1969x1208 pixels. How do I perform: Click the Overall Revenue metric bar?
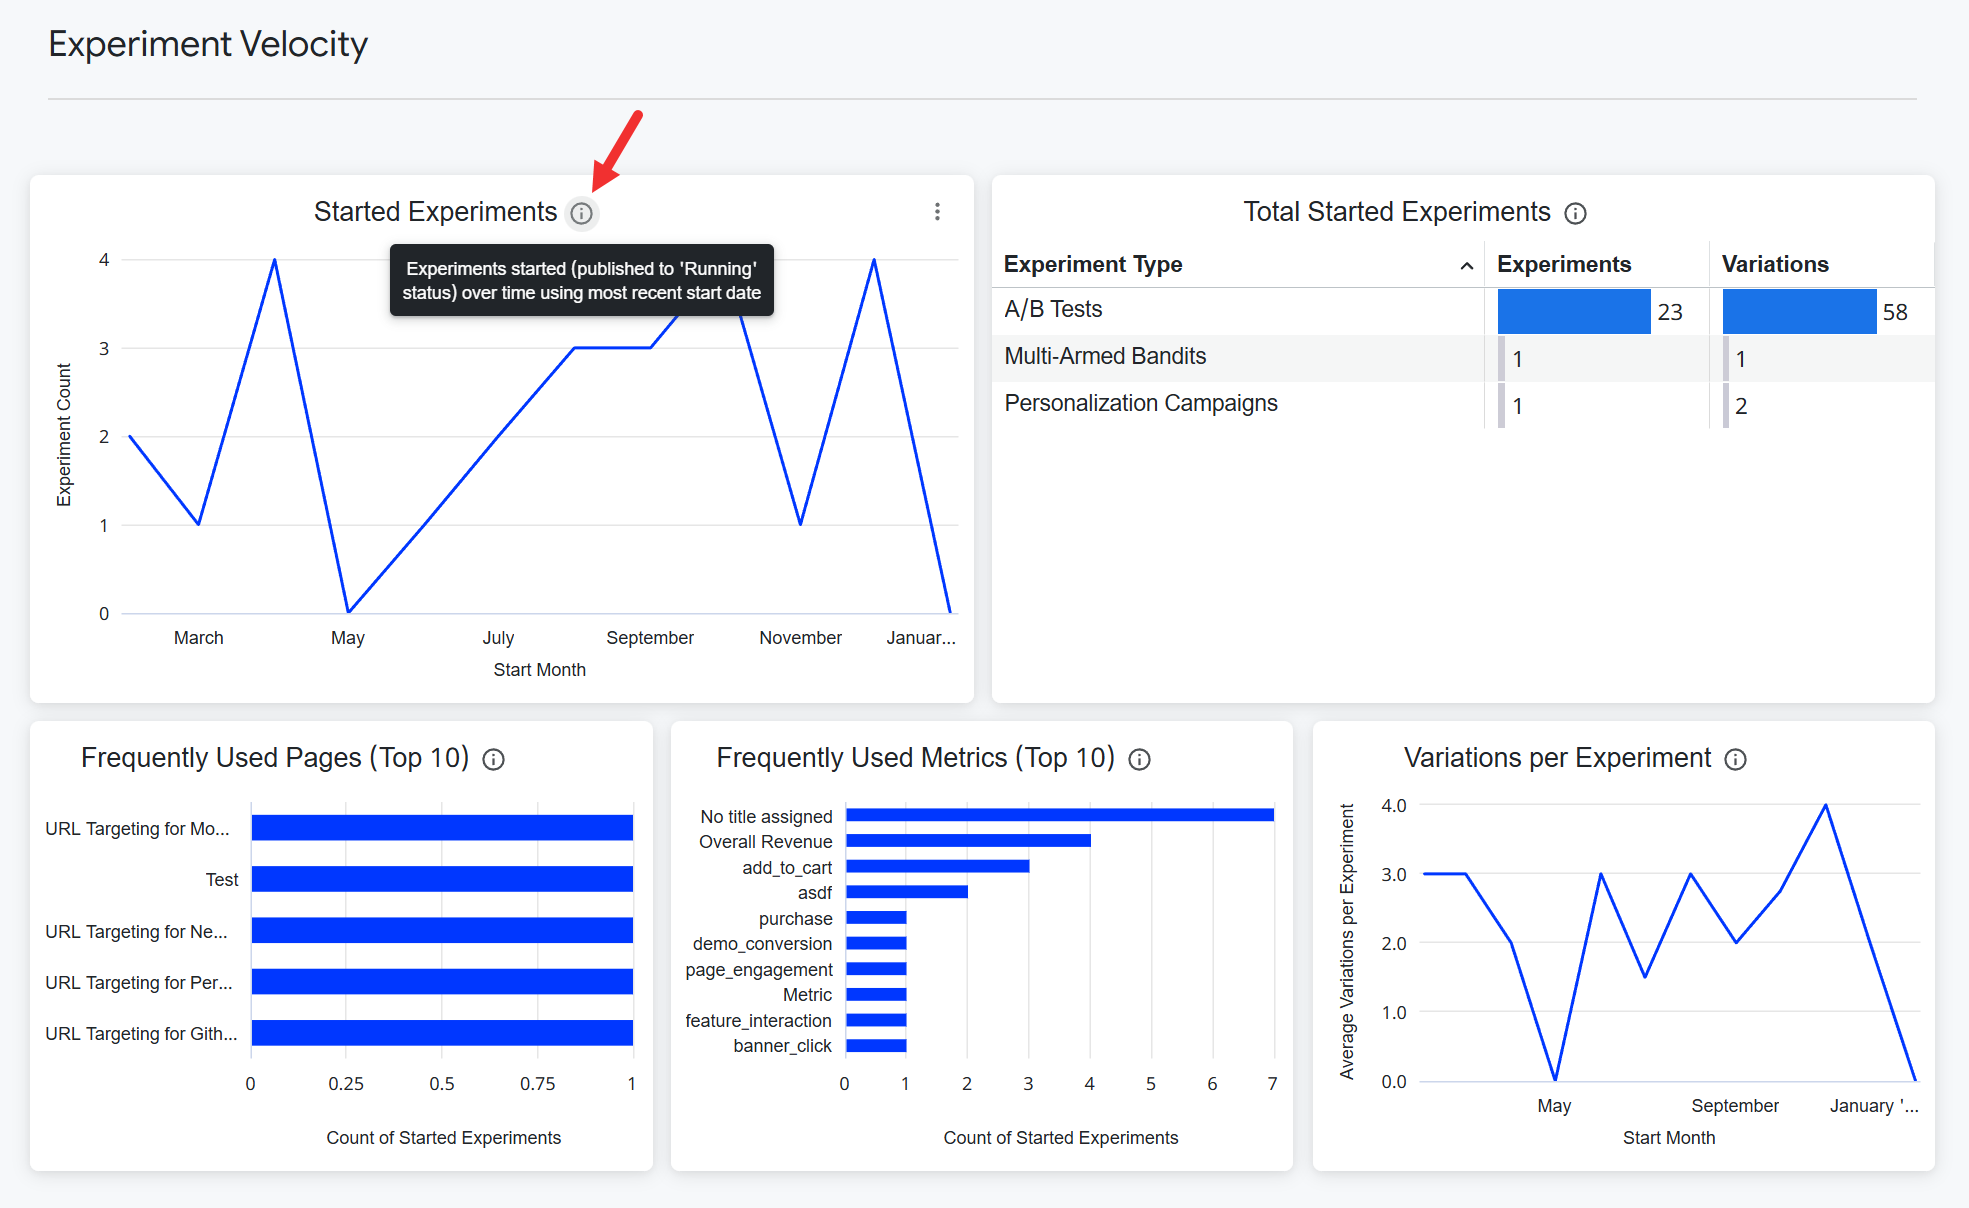point(967,841)
